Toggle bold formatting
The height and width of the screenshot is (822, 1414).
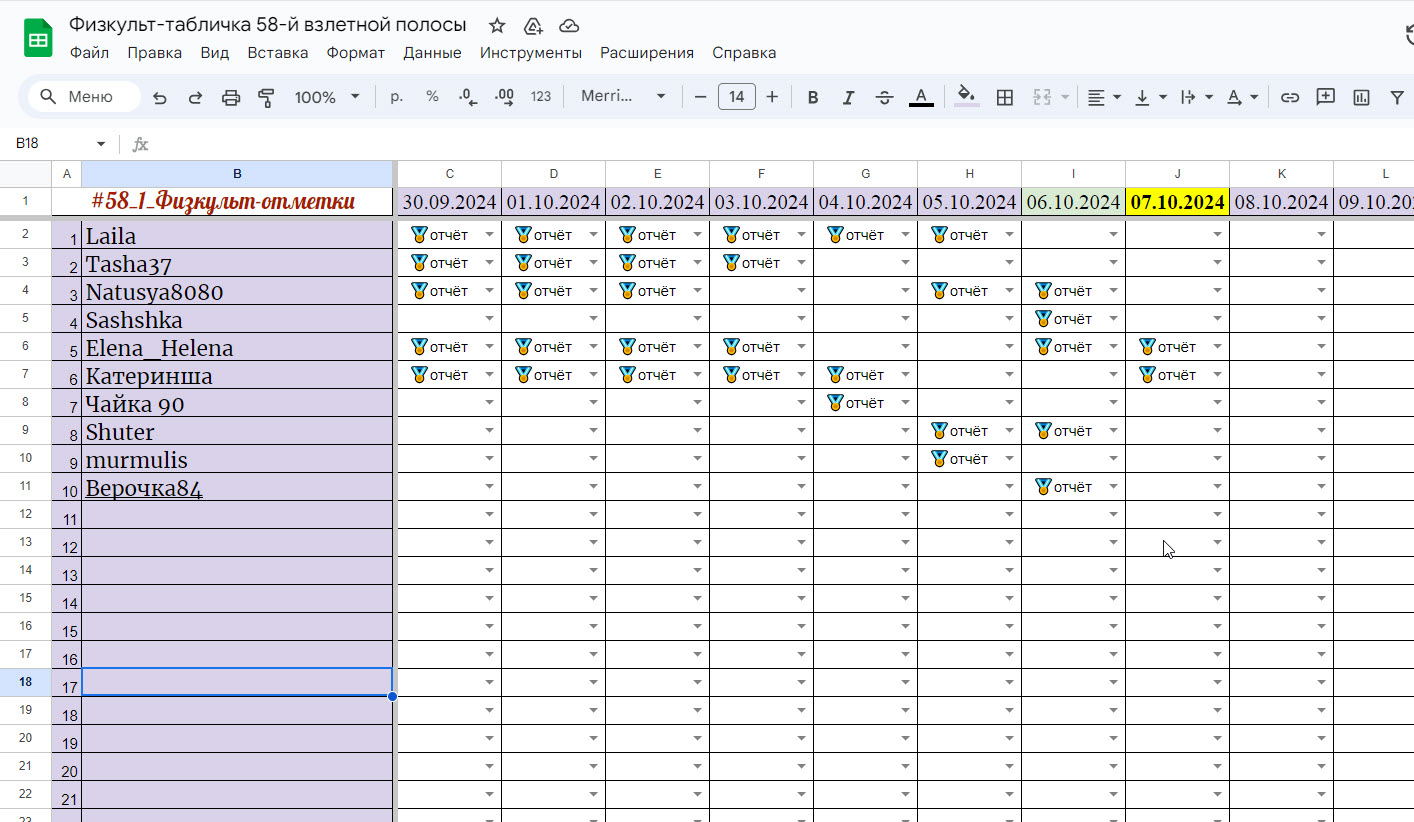(x=813, y=97)
